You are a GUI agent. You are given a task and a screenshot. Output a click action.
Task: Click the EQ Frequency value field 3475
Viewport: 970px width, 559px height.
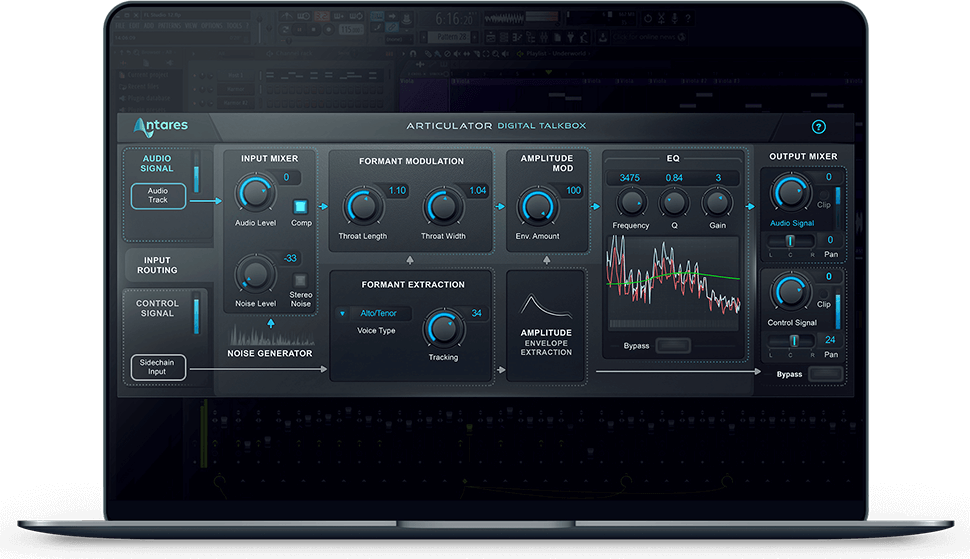pos(630,178)
